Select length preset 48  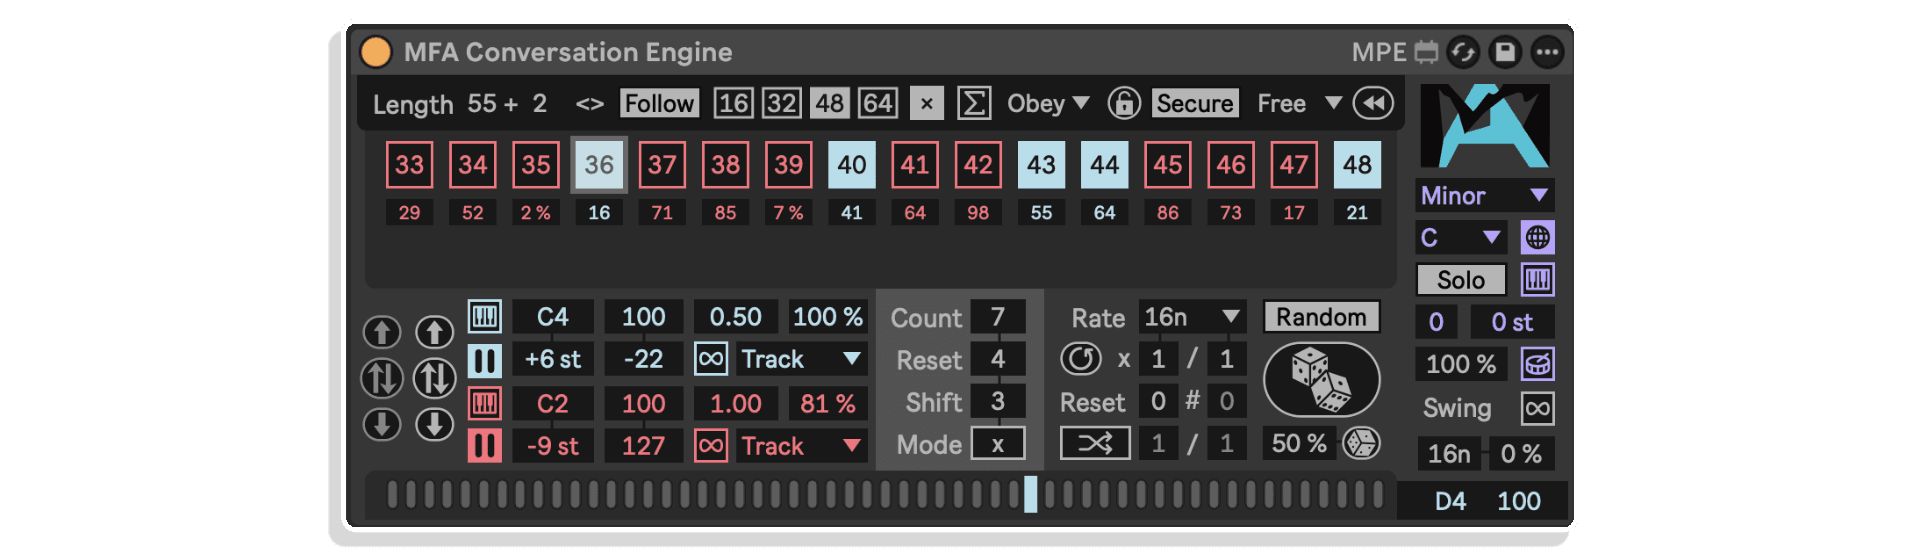[x=829, y=103]
